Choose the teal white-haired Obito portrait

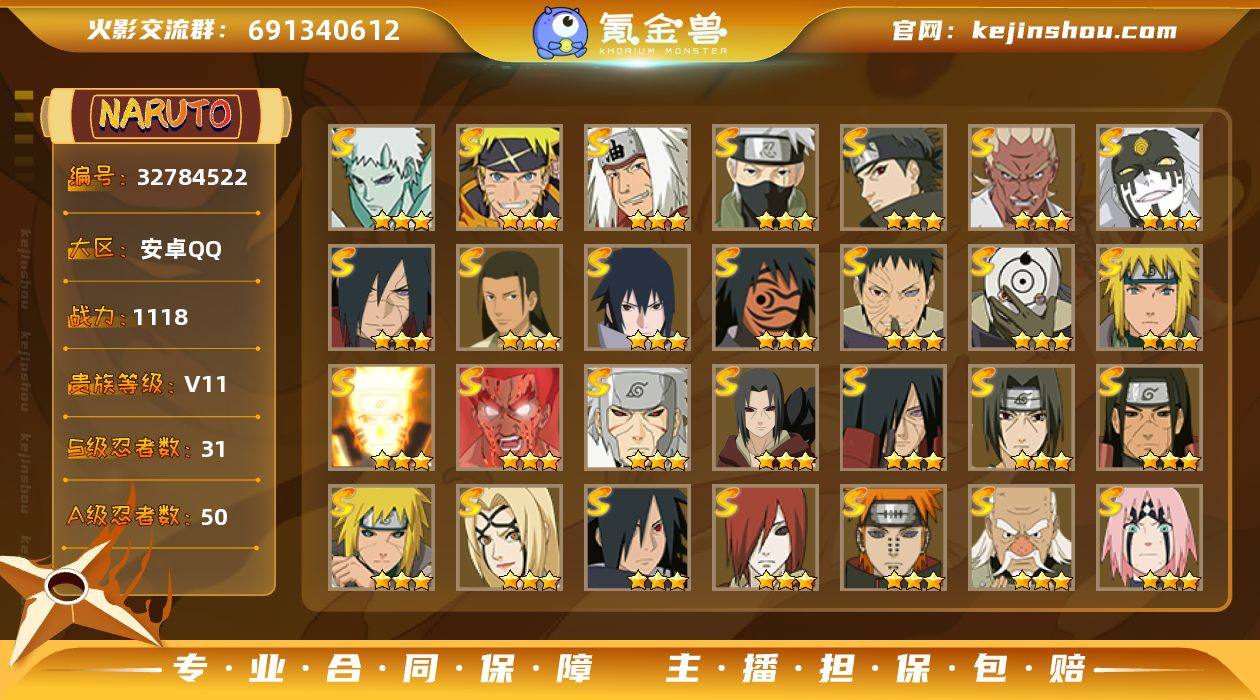pos(382,178)
